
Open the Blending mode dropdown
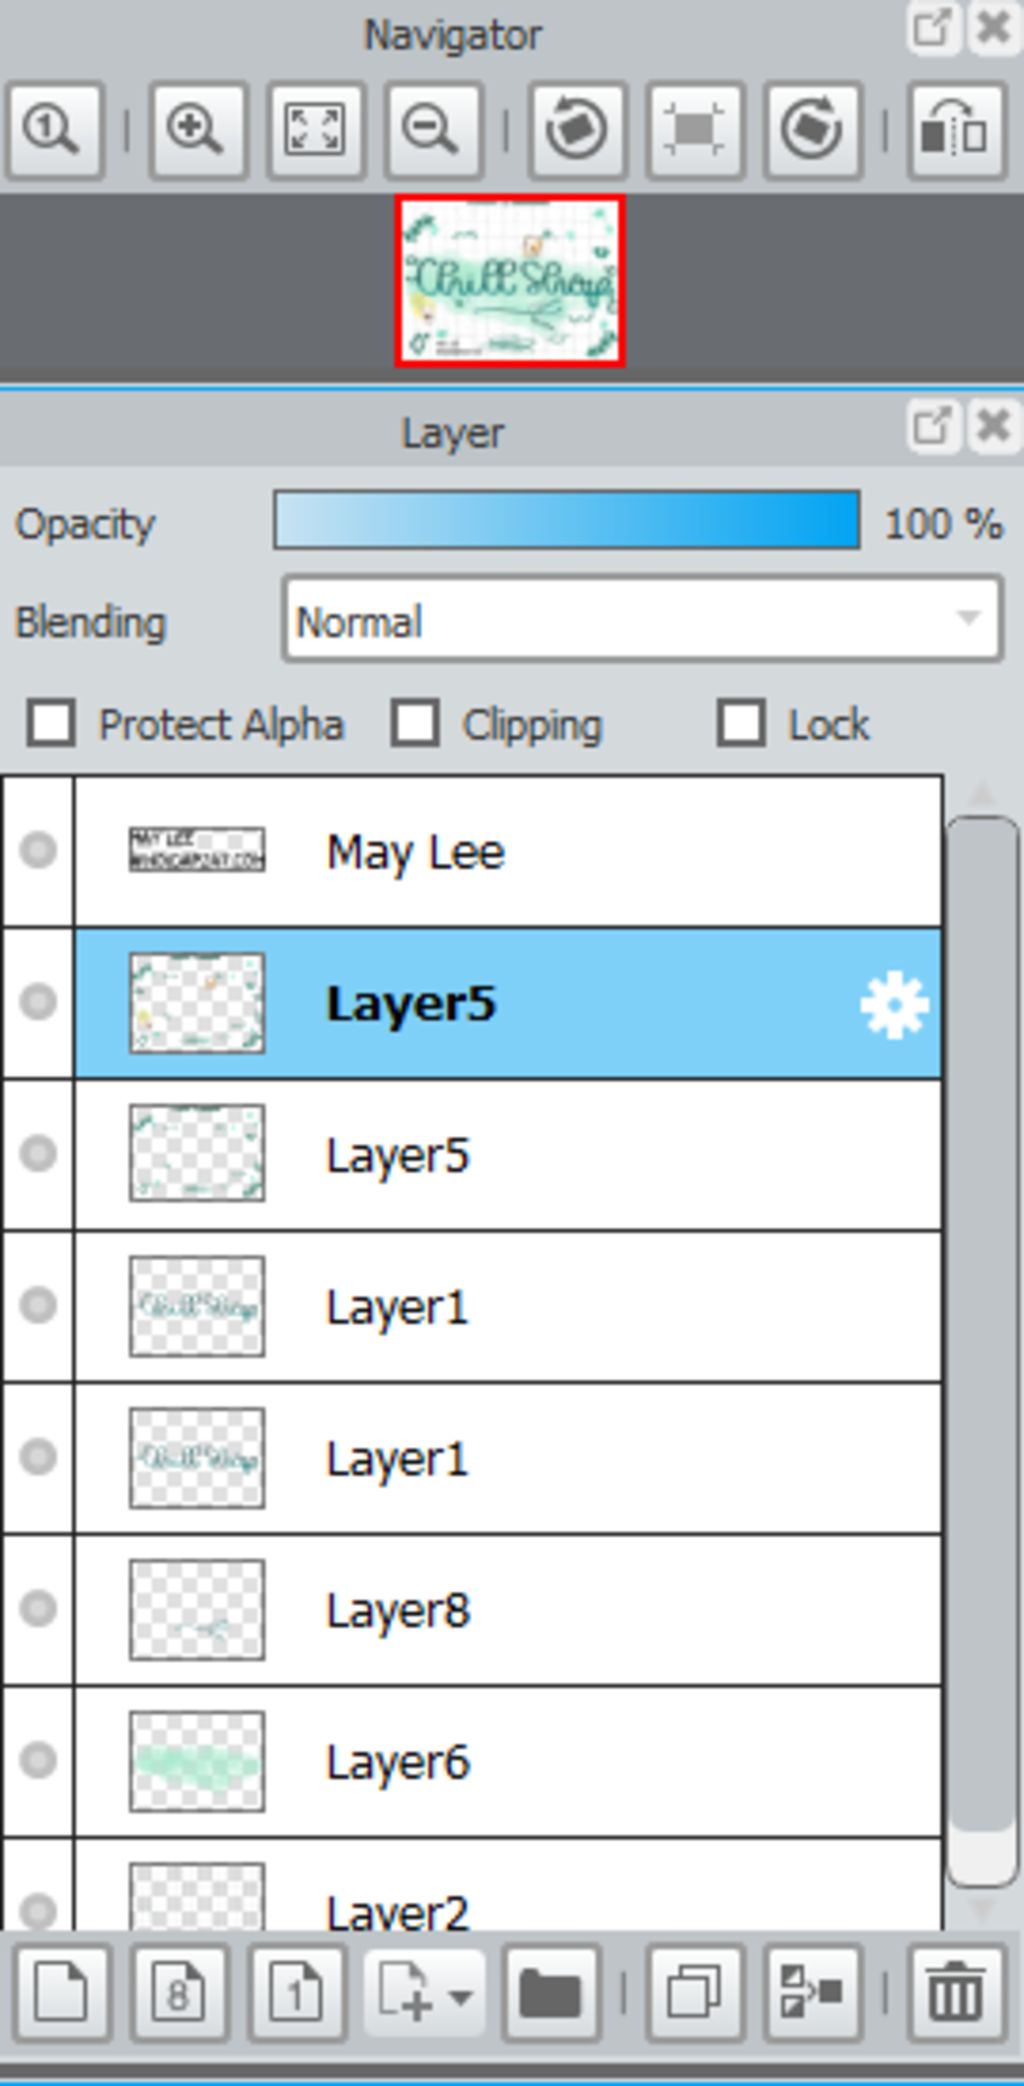(642, 621)
